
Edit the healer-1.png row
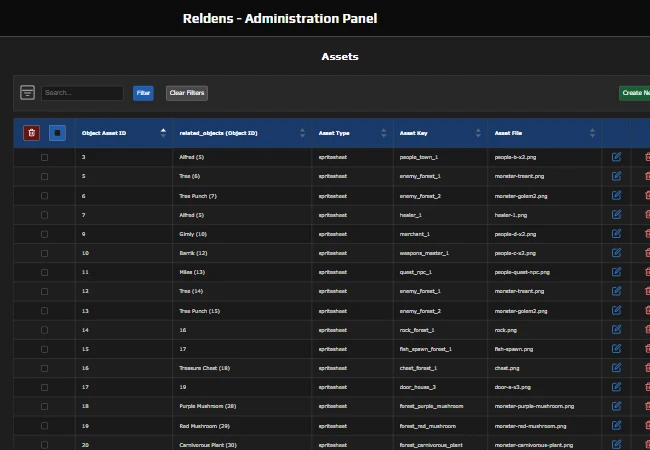(616, 214)
